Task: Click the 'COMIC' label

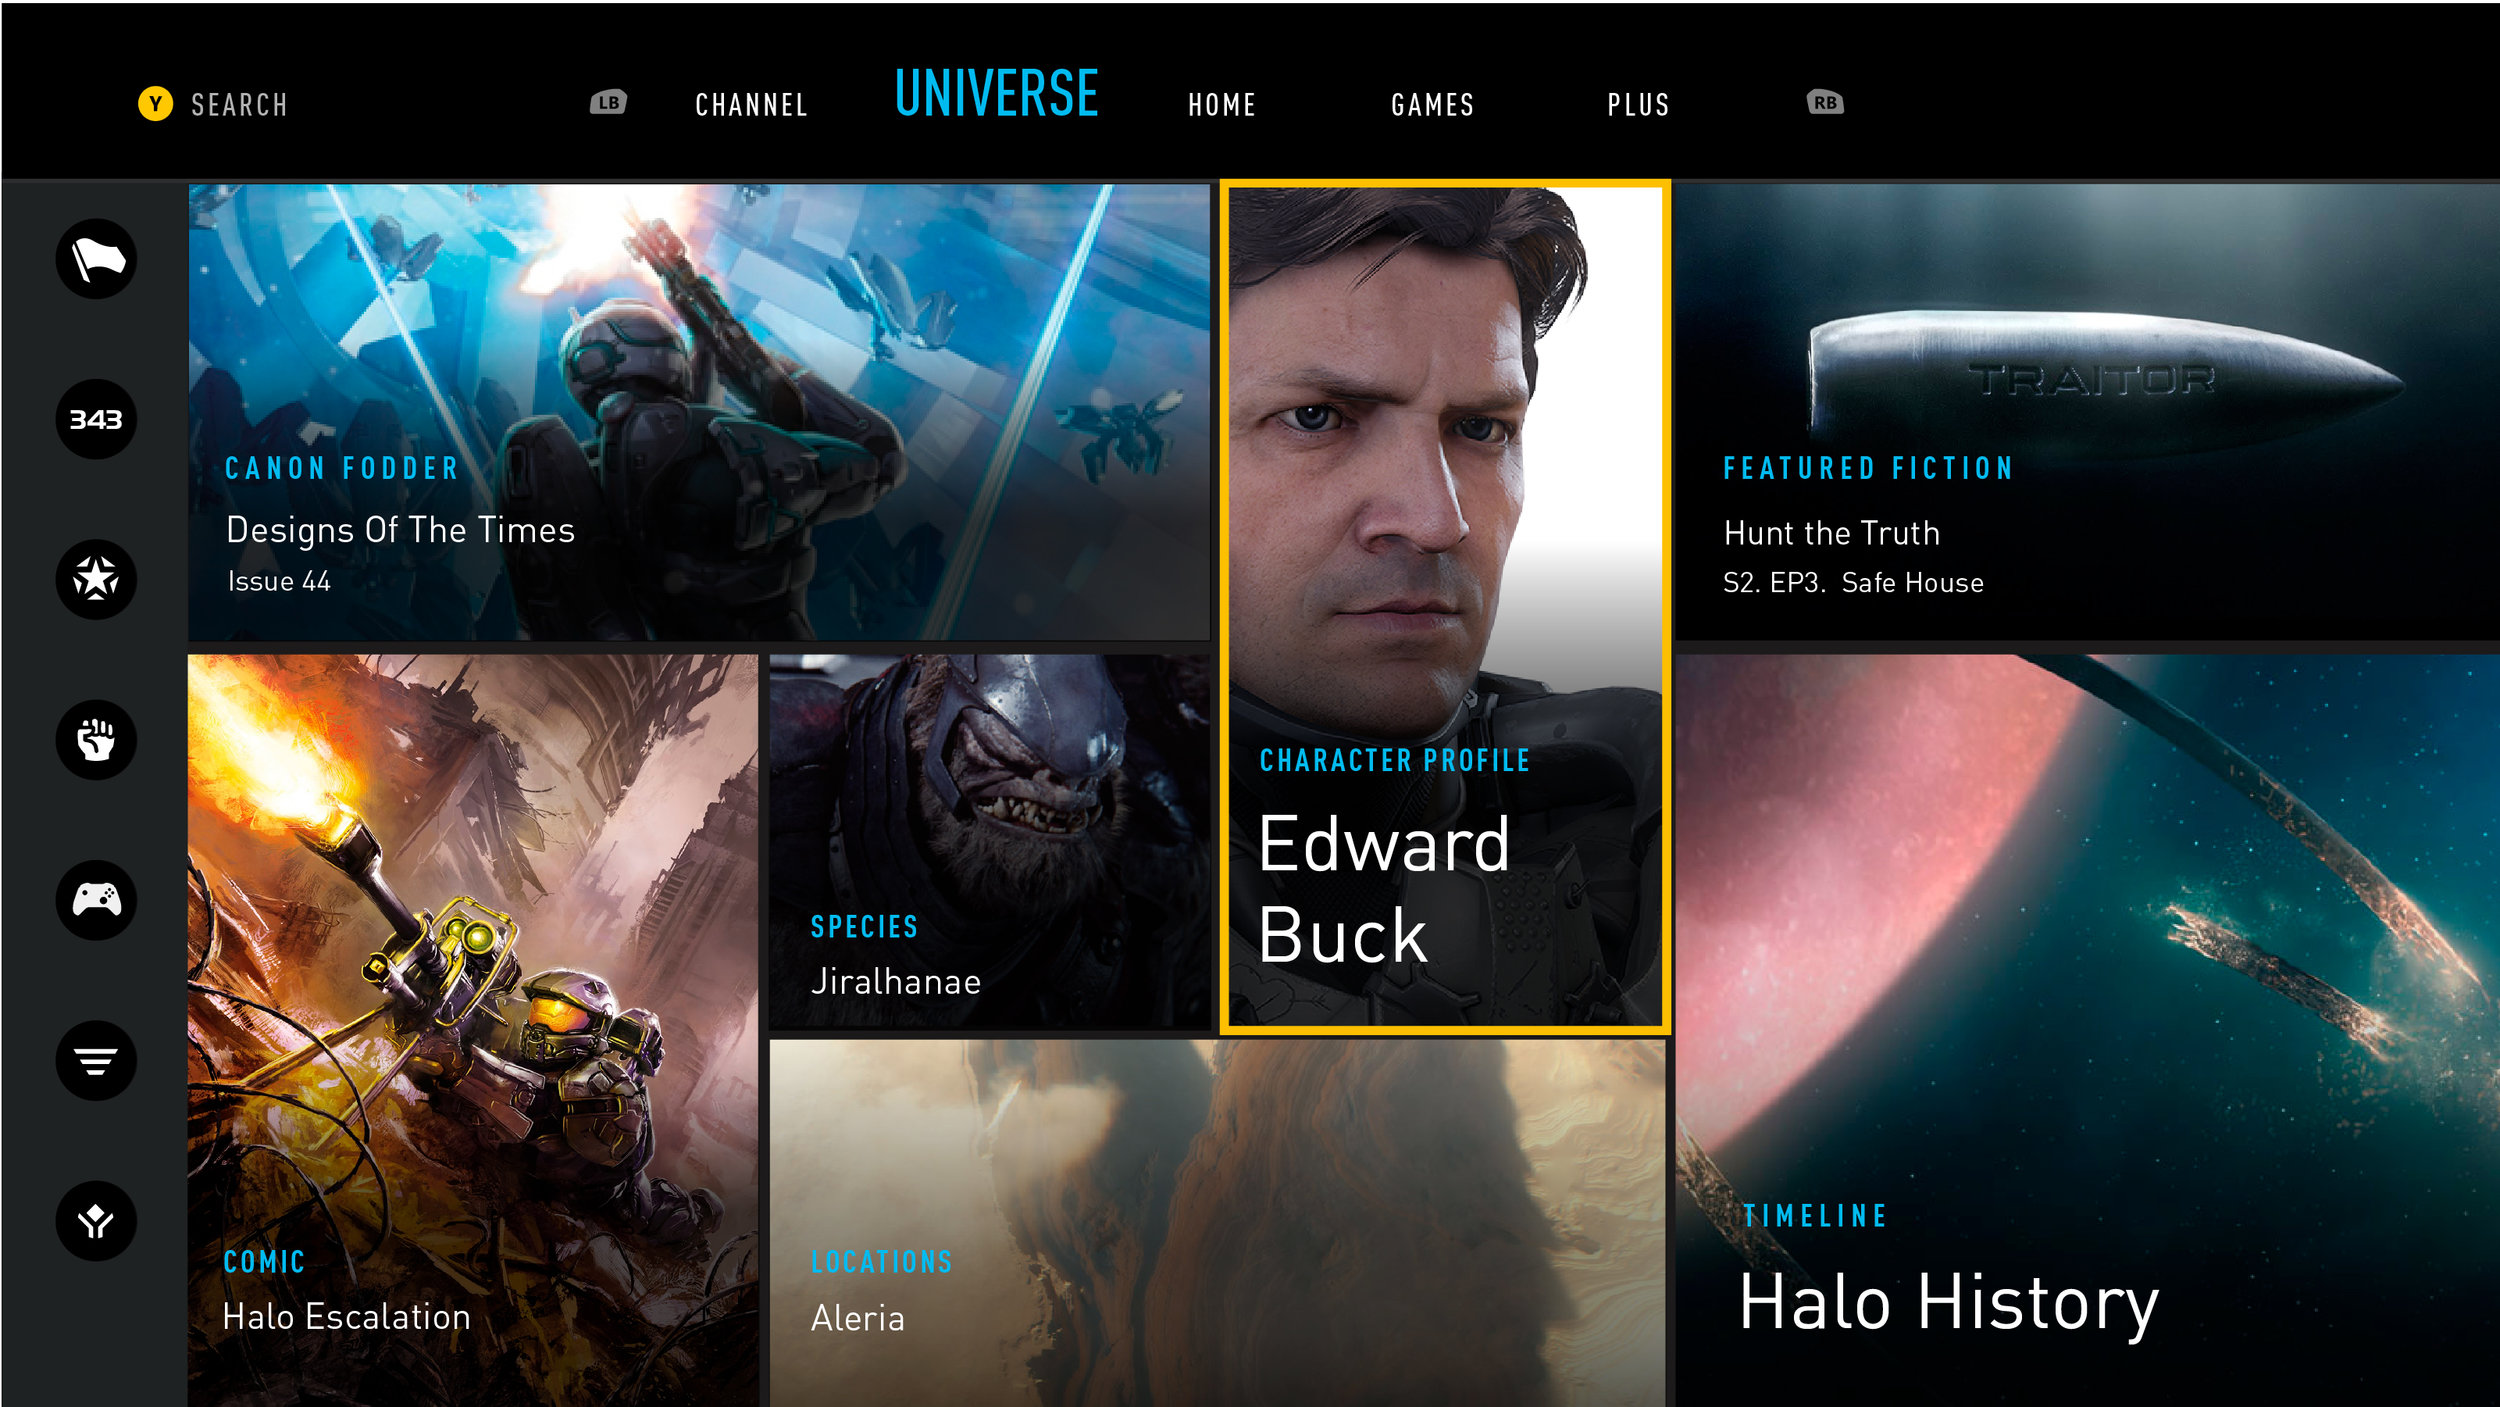Action: (x=264, y=1262)
